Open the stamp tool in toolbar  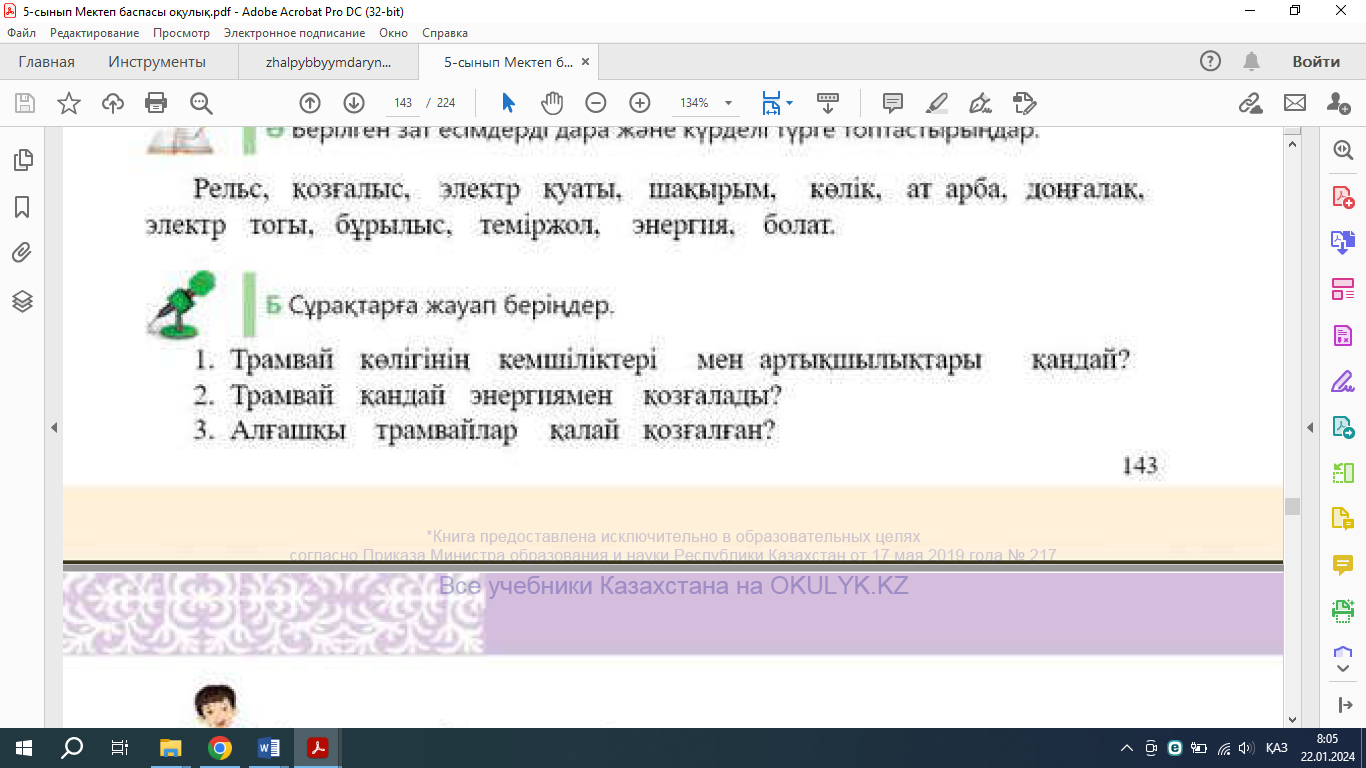[x=1024, y=103]
